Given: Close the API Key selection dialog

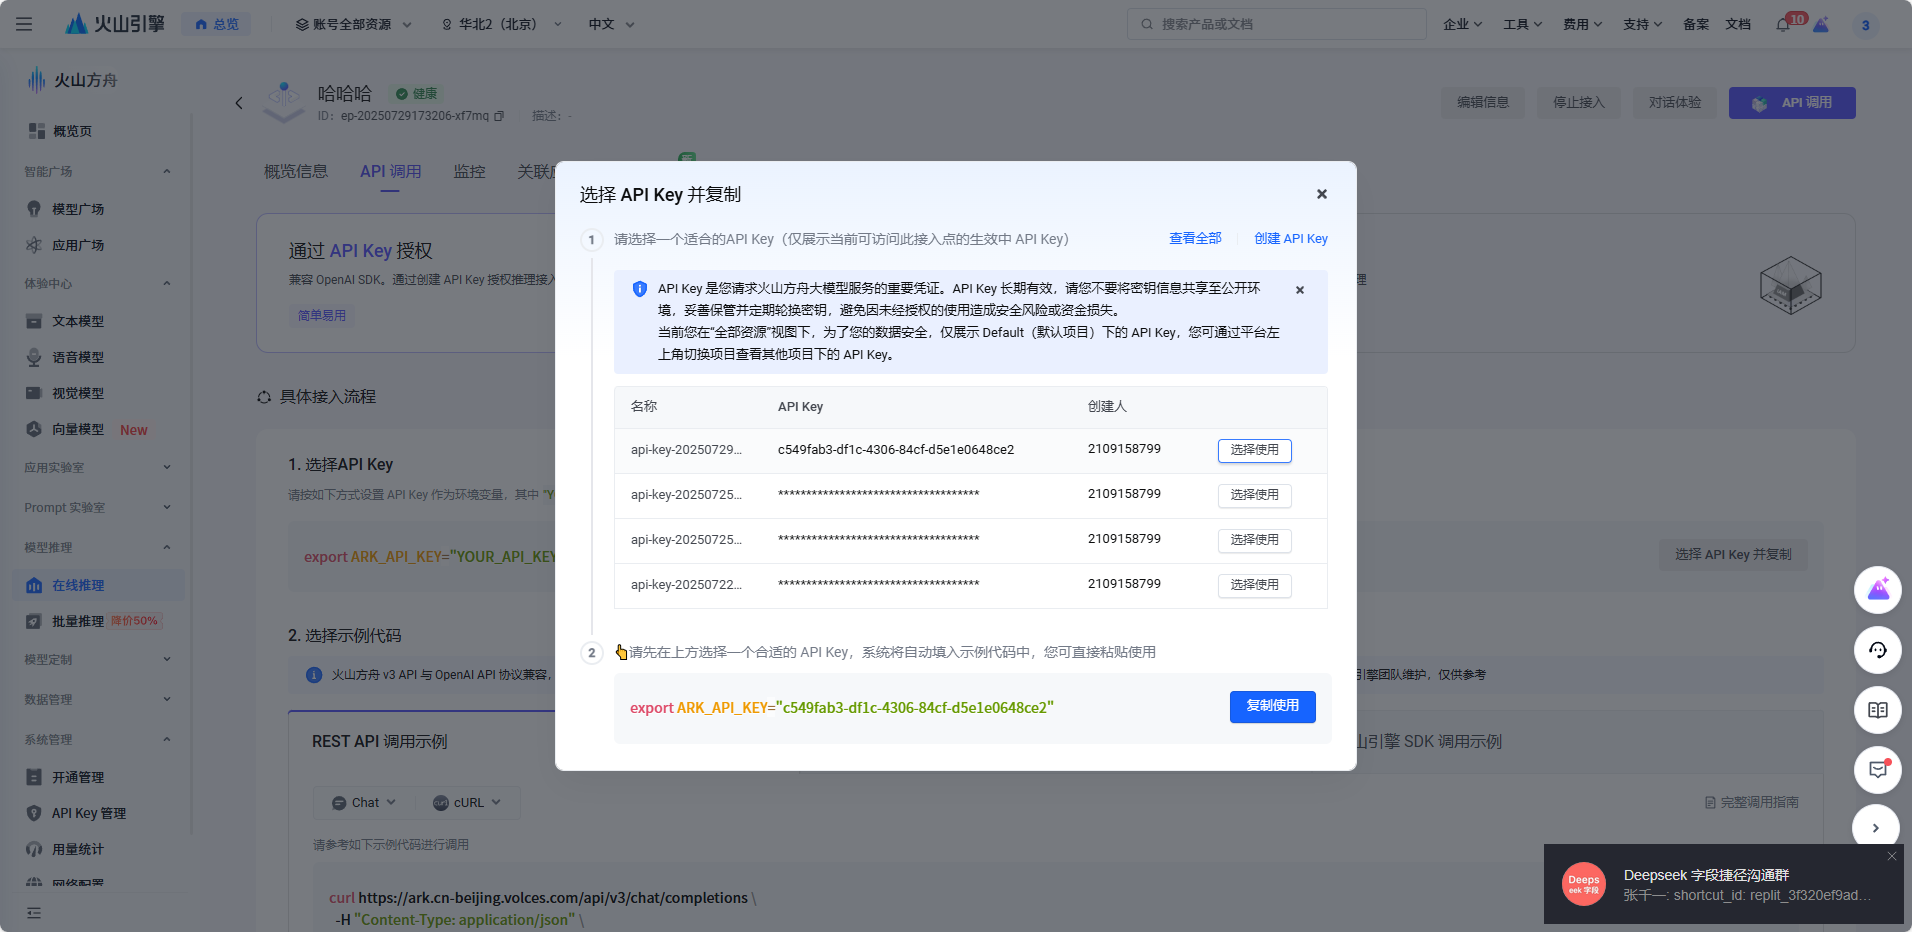Looking at the screenshot, I should 1322,194.
